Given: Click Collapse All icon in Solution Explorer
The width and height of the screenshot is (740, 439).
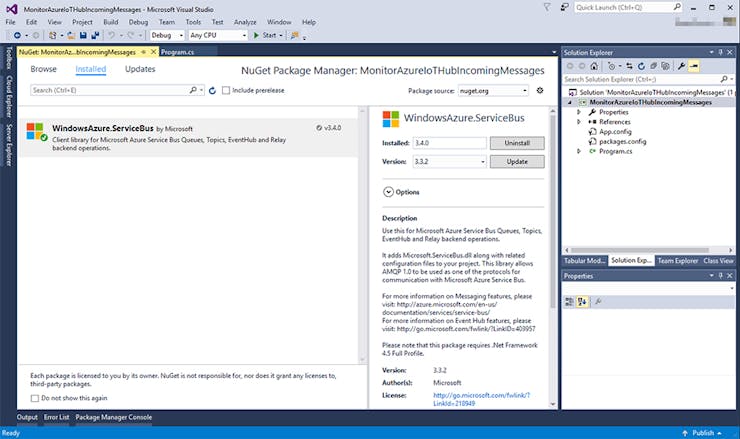Looking at the screenshot, I should pyautogui.click(x=653, y=66).
